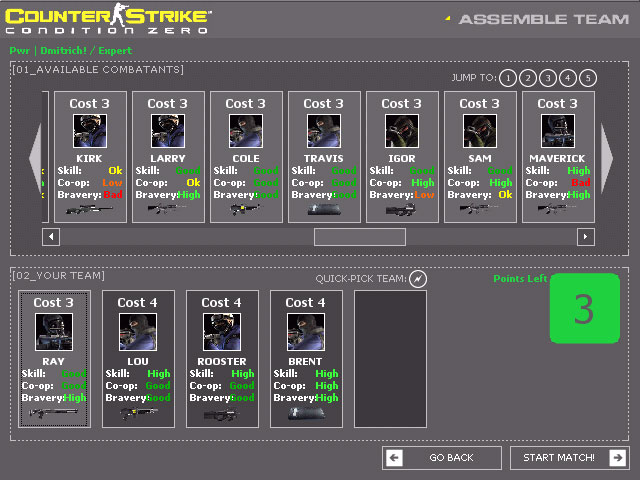The height and width of the screenshot is (480, 640).
Task: Click SAM's rifle weapon icon
Action: tap(479, 209)
